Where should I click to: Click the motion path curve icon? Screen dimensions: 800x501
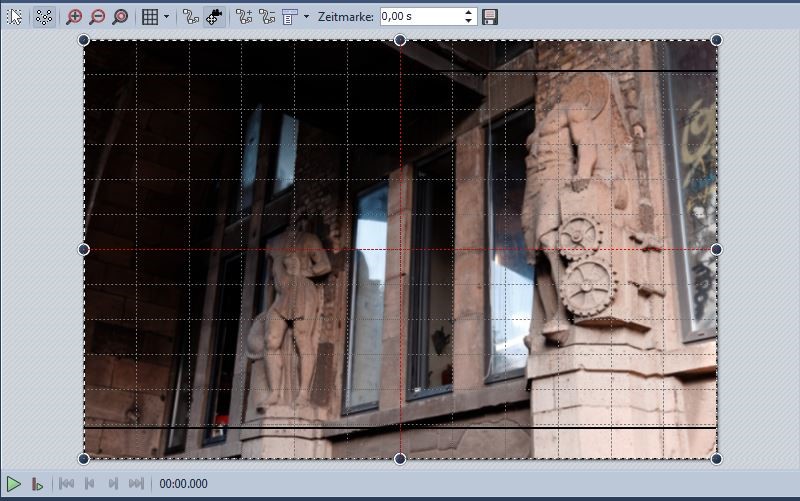pos(191,17)
